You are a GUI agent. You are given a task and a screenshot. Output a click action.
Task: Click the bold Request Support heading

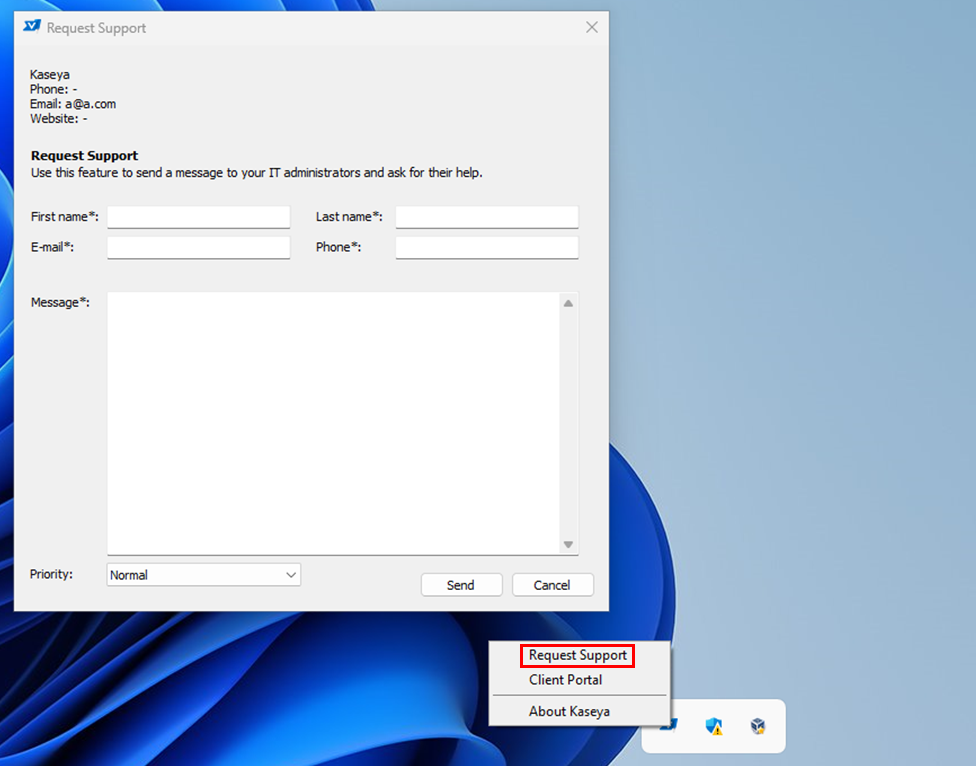pyautogui.click(x=85, y=156)
